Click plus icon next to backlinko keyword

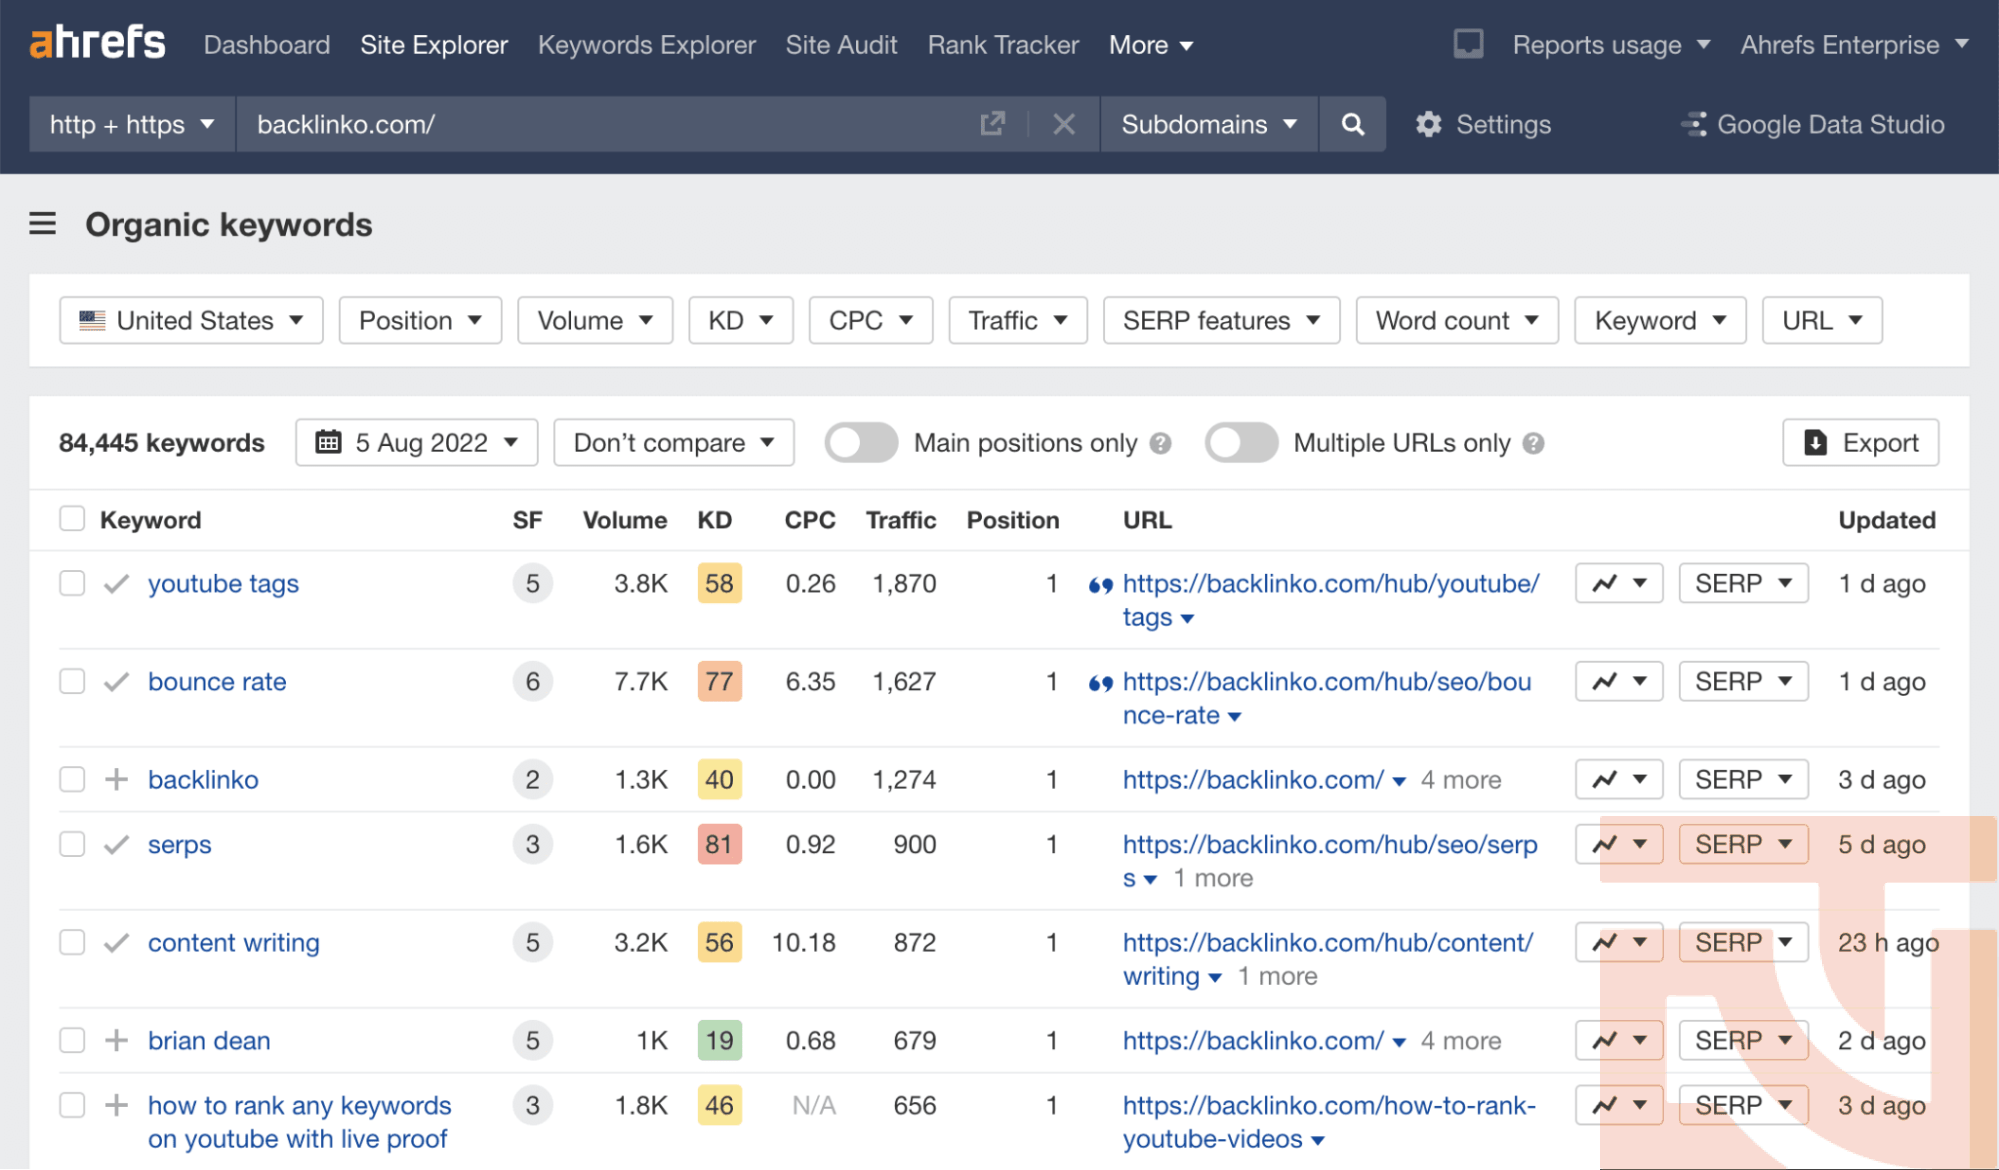[117, 779]
